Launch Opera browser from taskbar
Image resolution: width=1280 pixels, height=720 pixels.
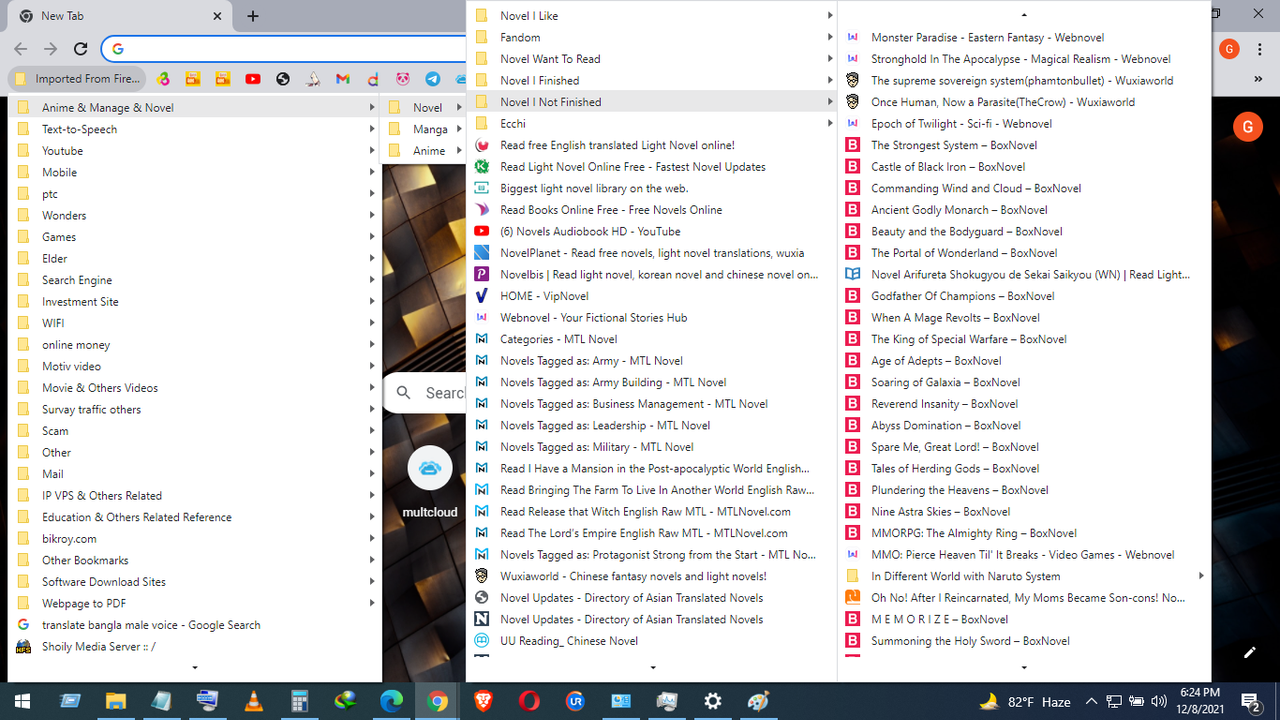529,701
